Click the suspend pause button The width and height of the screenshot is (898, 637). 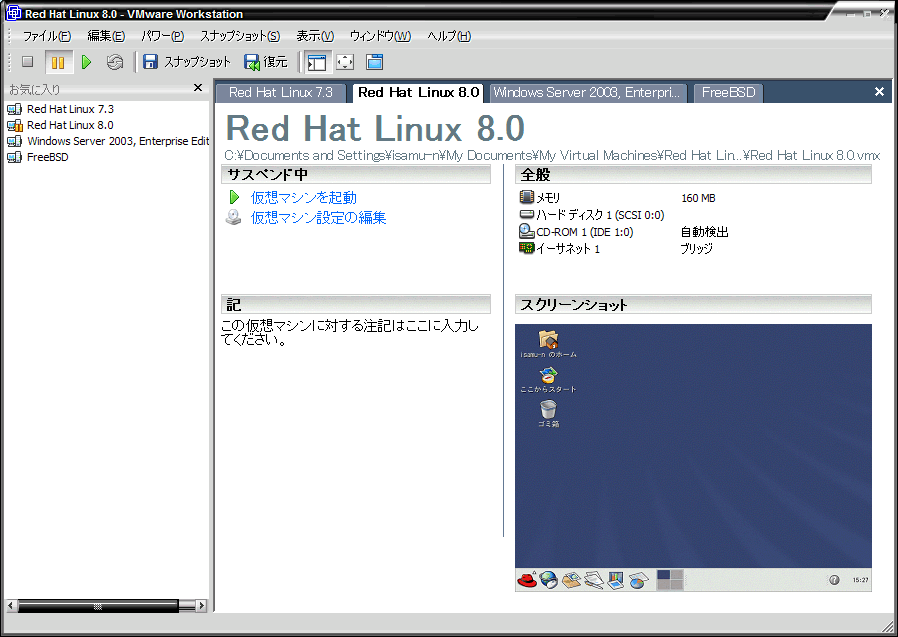[x=58, y=62]
